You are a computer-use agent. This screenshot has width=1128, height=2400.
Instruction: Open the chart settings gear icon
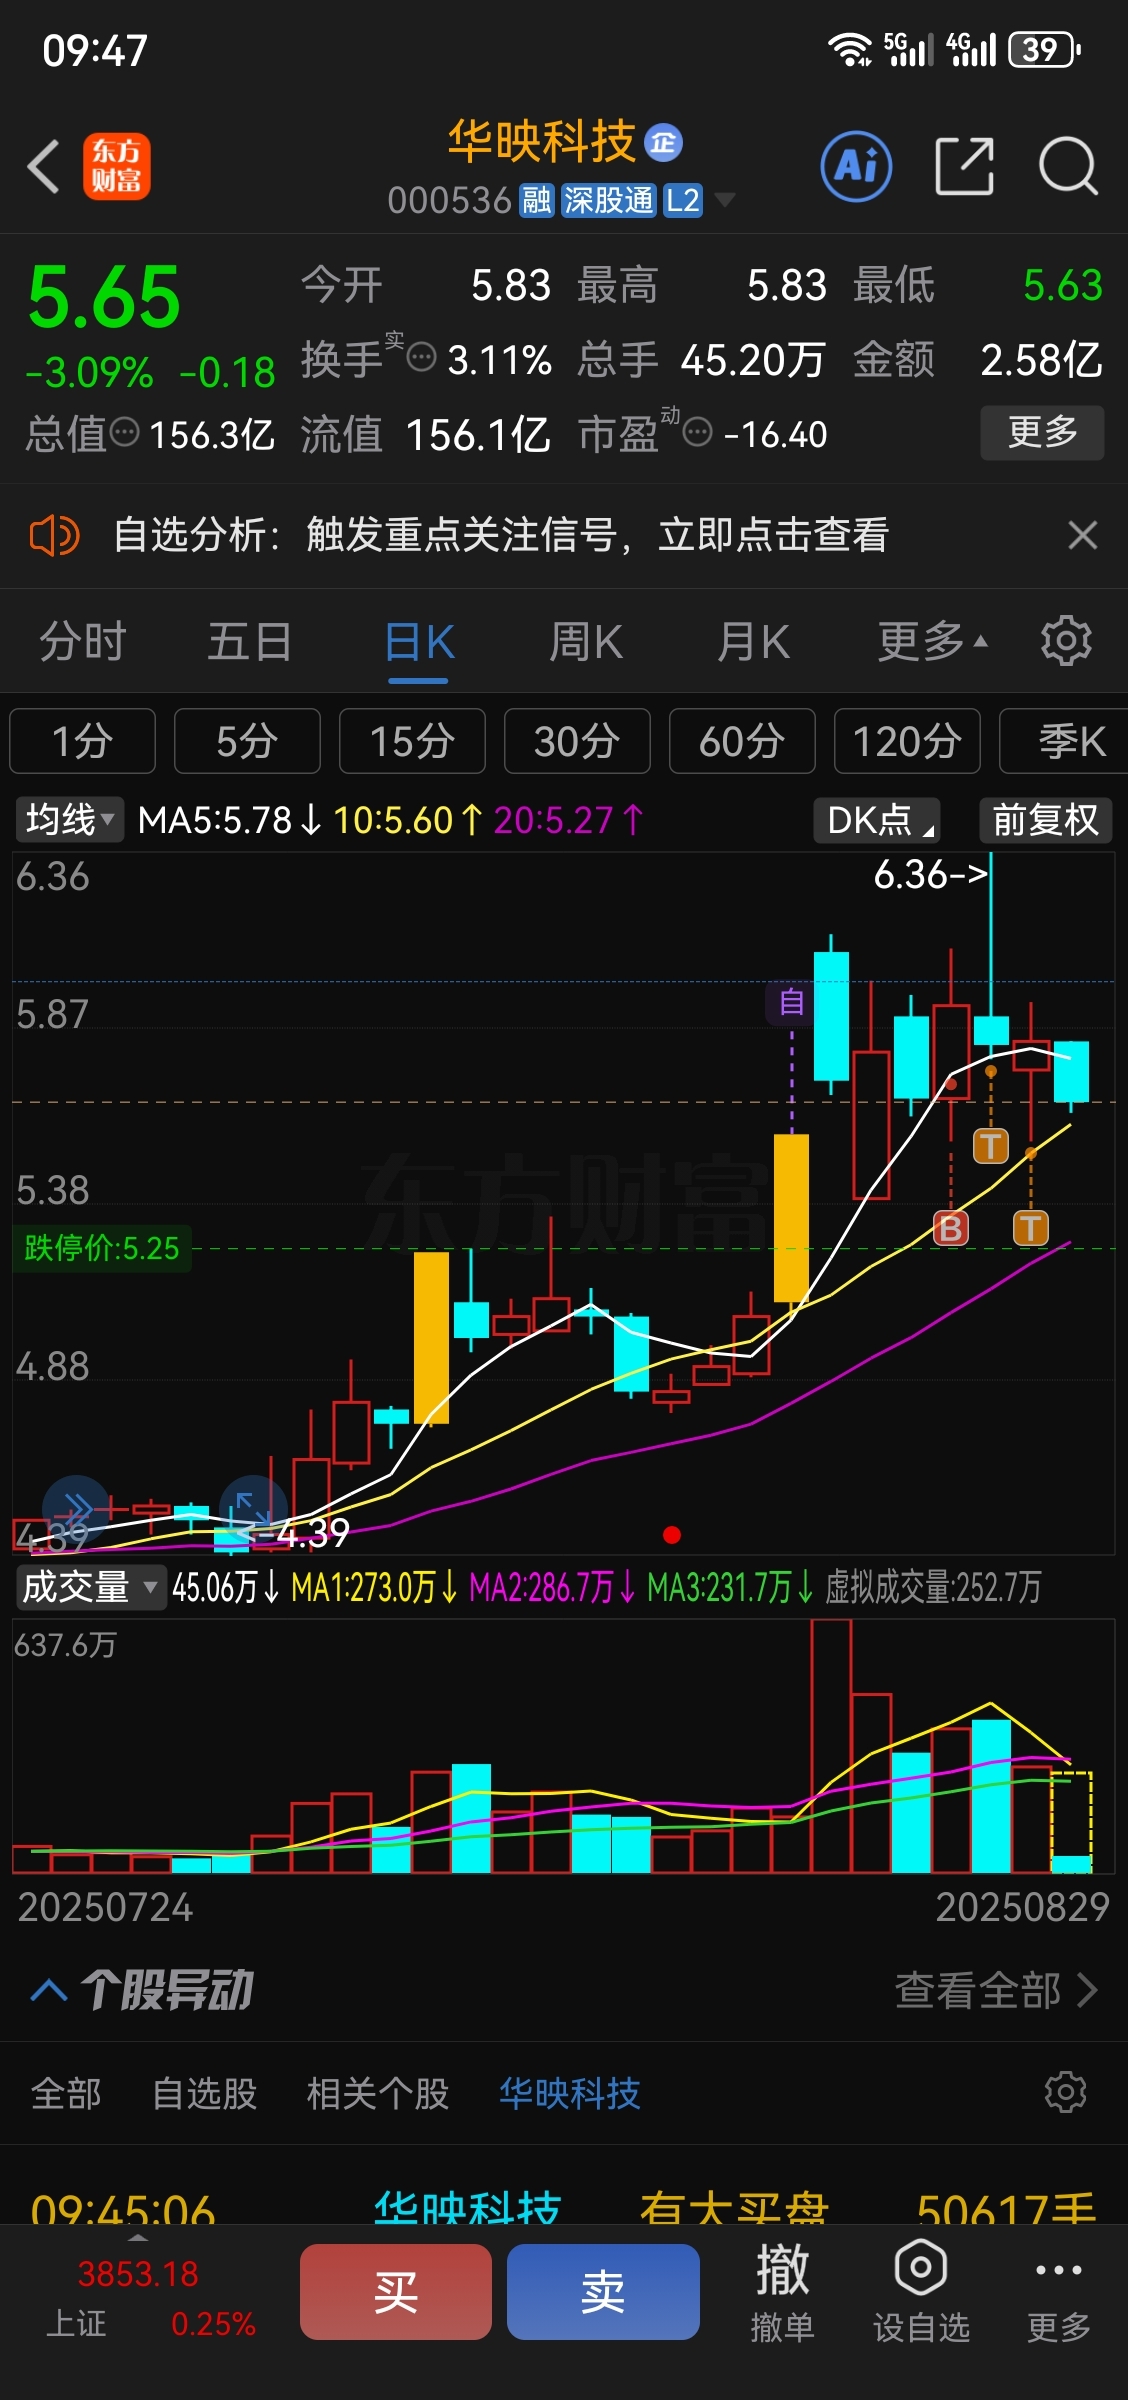pos(1066,641)
